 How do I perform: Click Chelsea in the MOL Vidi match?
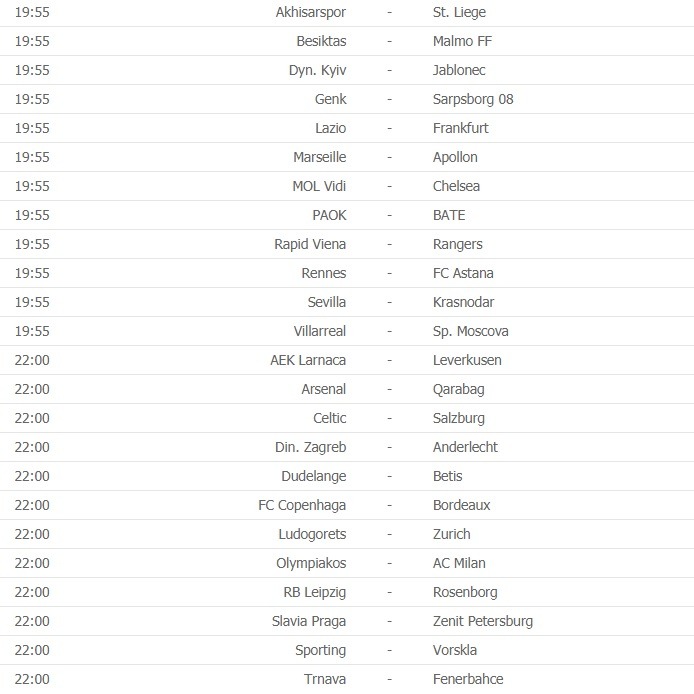pos(456,186)
